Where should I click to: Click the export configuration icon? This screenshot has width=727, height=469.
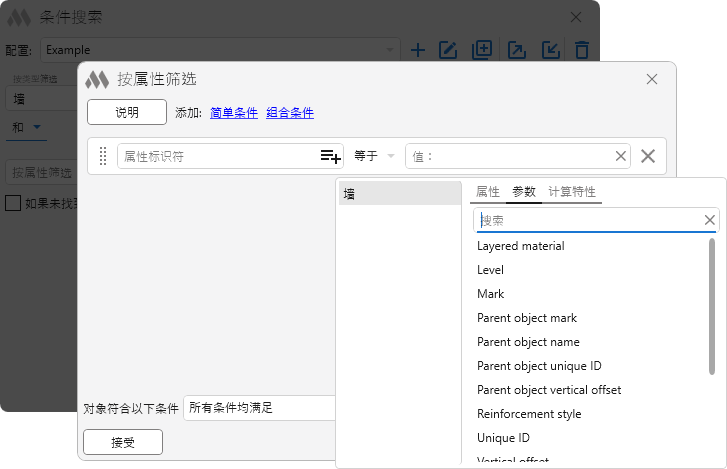point(517,50)
